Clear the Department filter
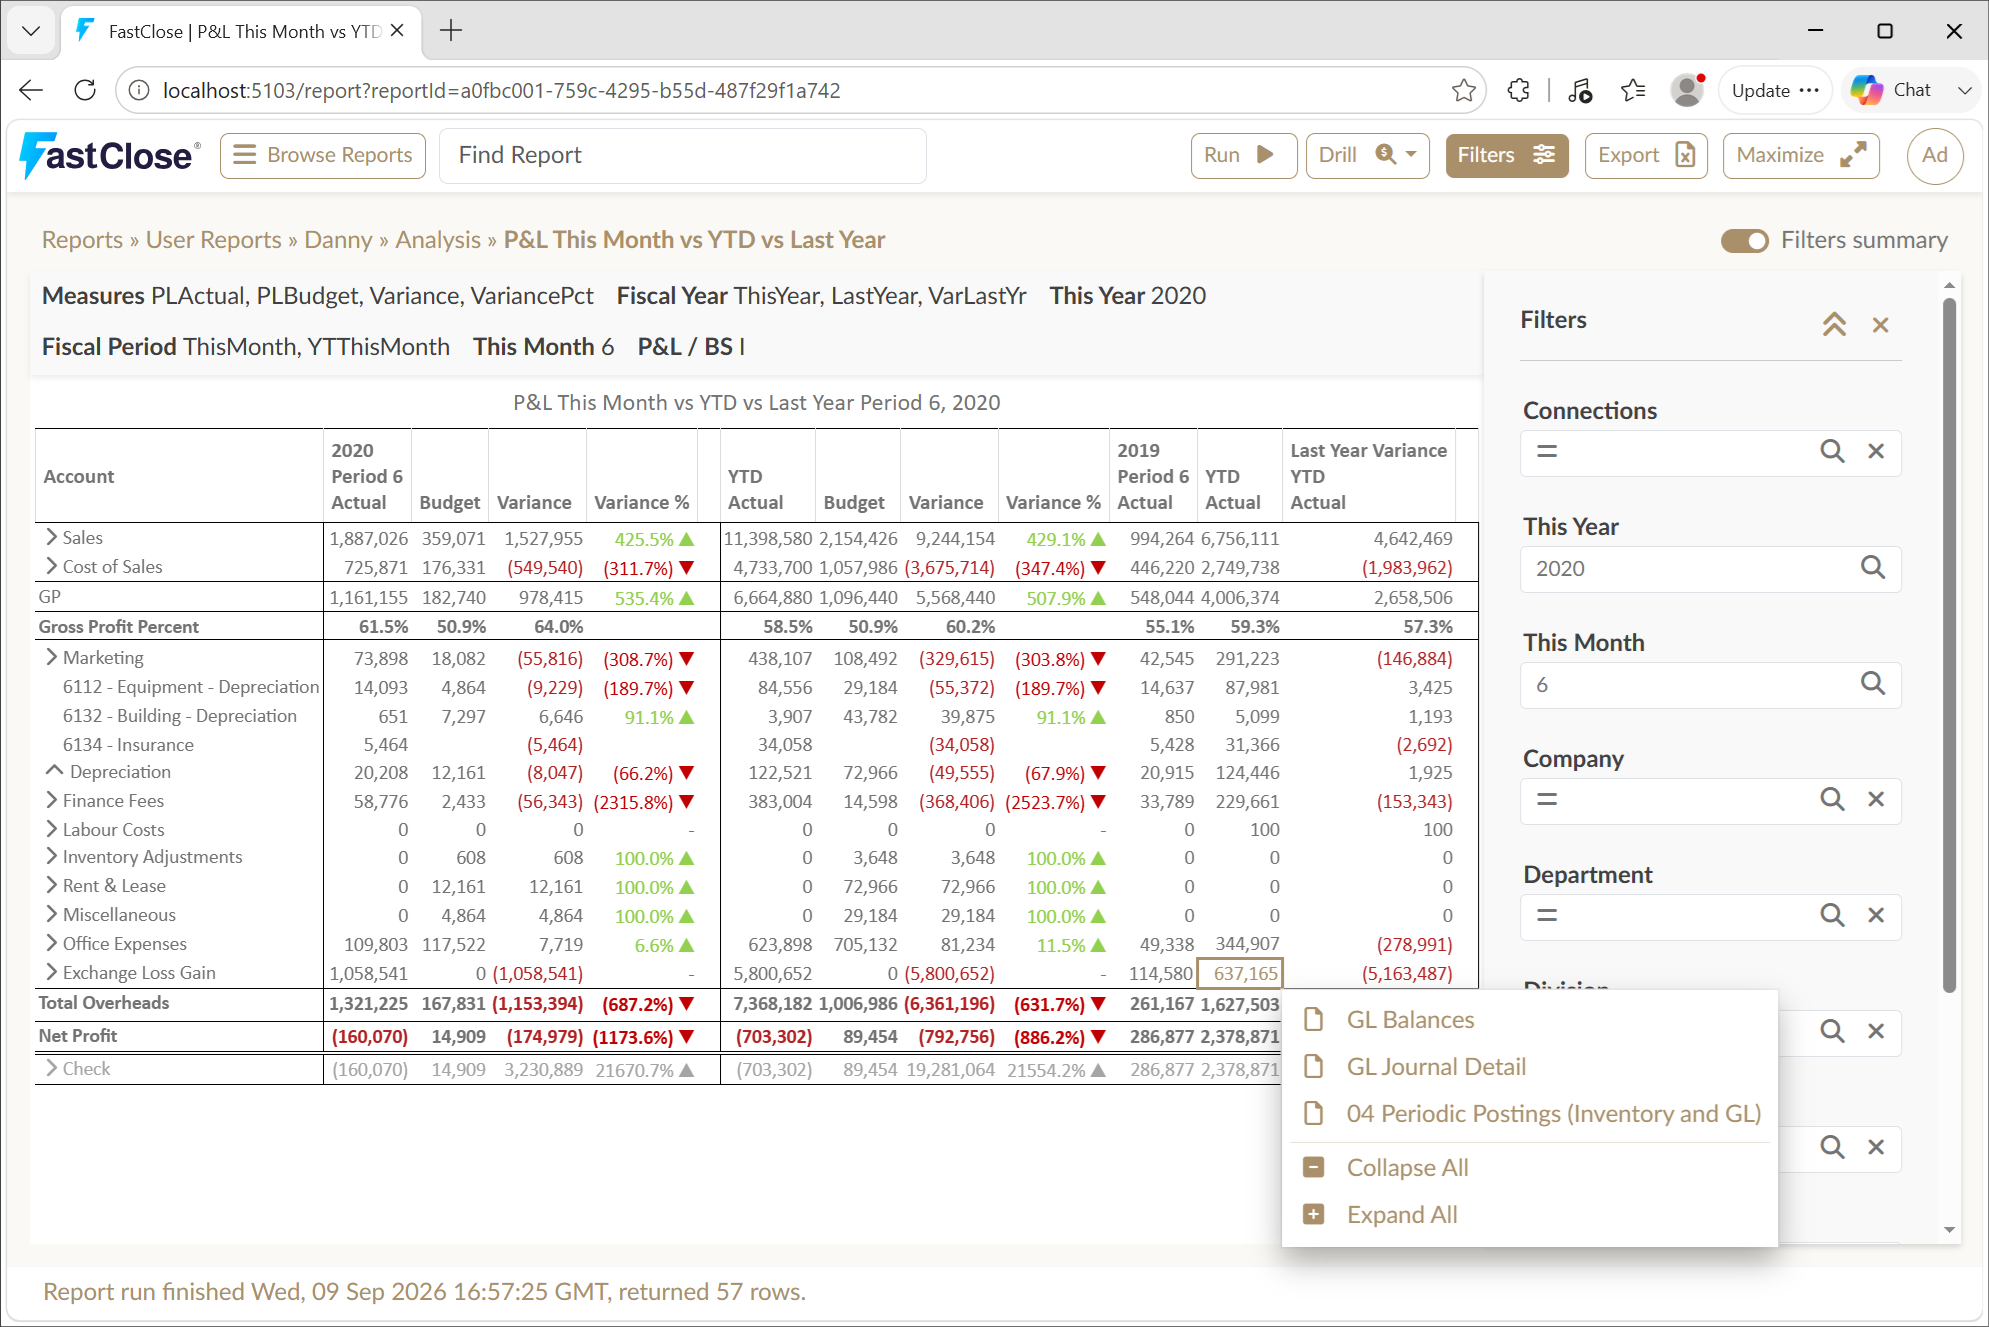 (1876, 915)
